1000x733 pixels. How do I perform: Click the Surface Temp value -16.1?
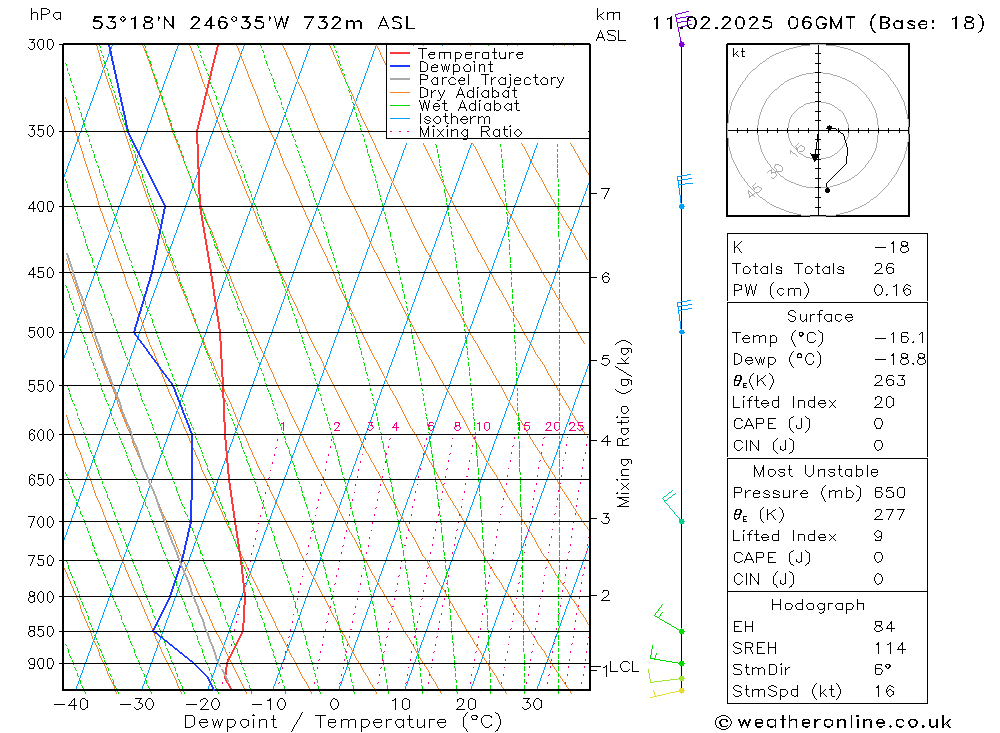[900, 338]
